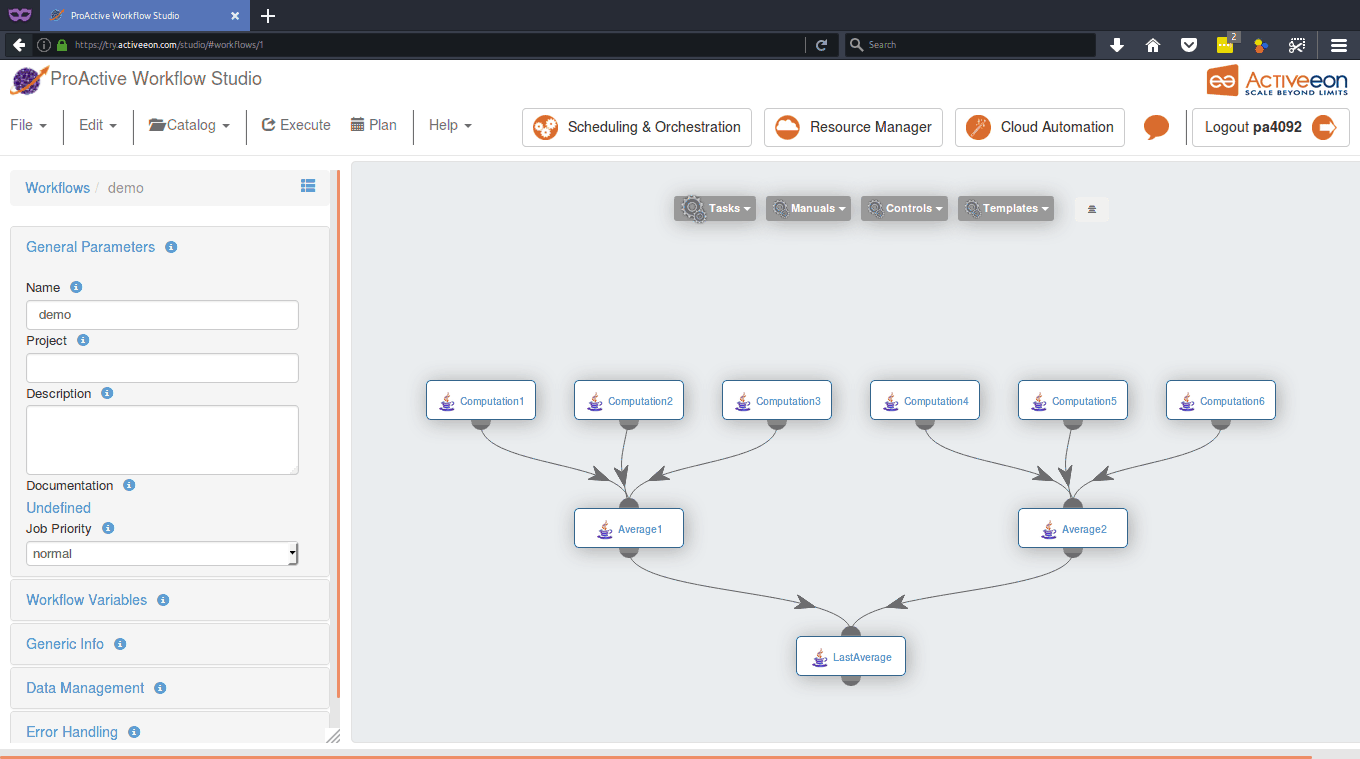
Task: Open browser hamburger menu
Action: point(1339,45)
